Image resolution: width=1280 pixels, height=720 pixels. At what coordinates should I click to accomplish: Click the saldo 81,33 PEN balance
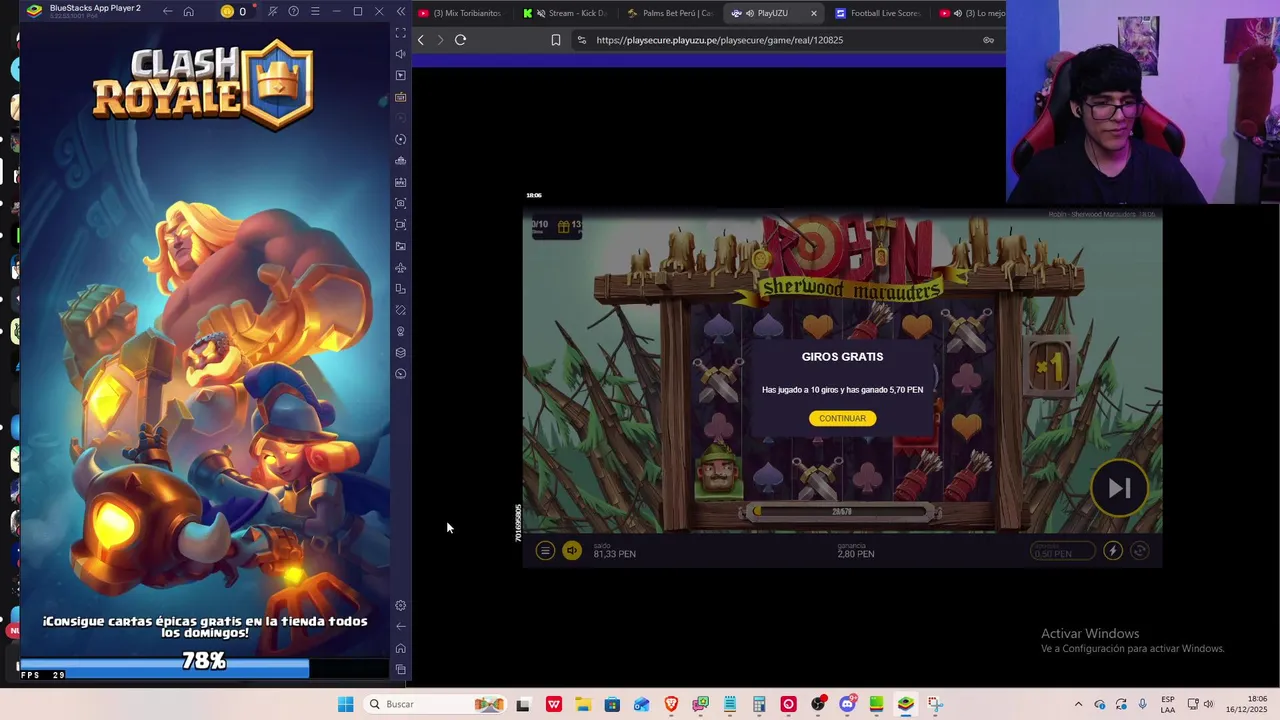point(614,551)
